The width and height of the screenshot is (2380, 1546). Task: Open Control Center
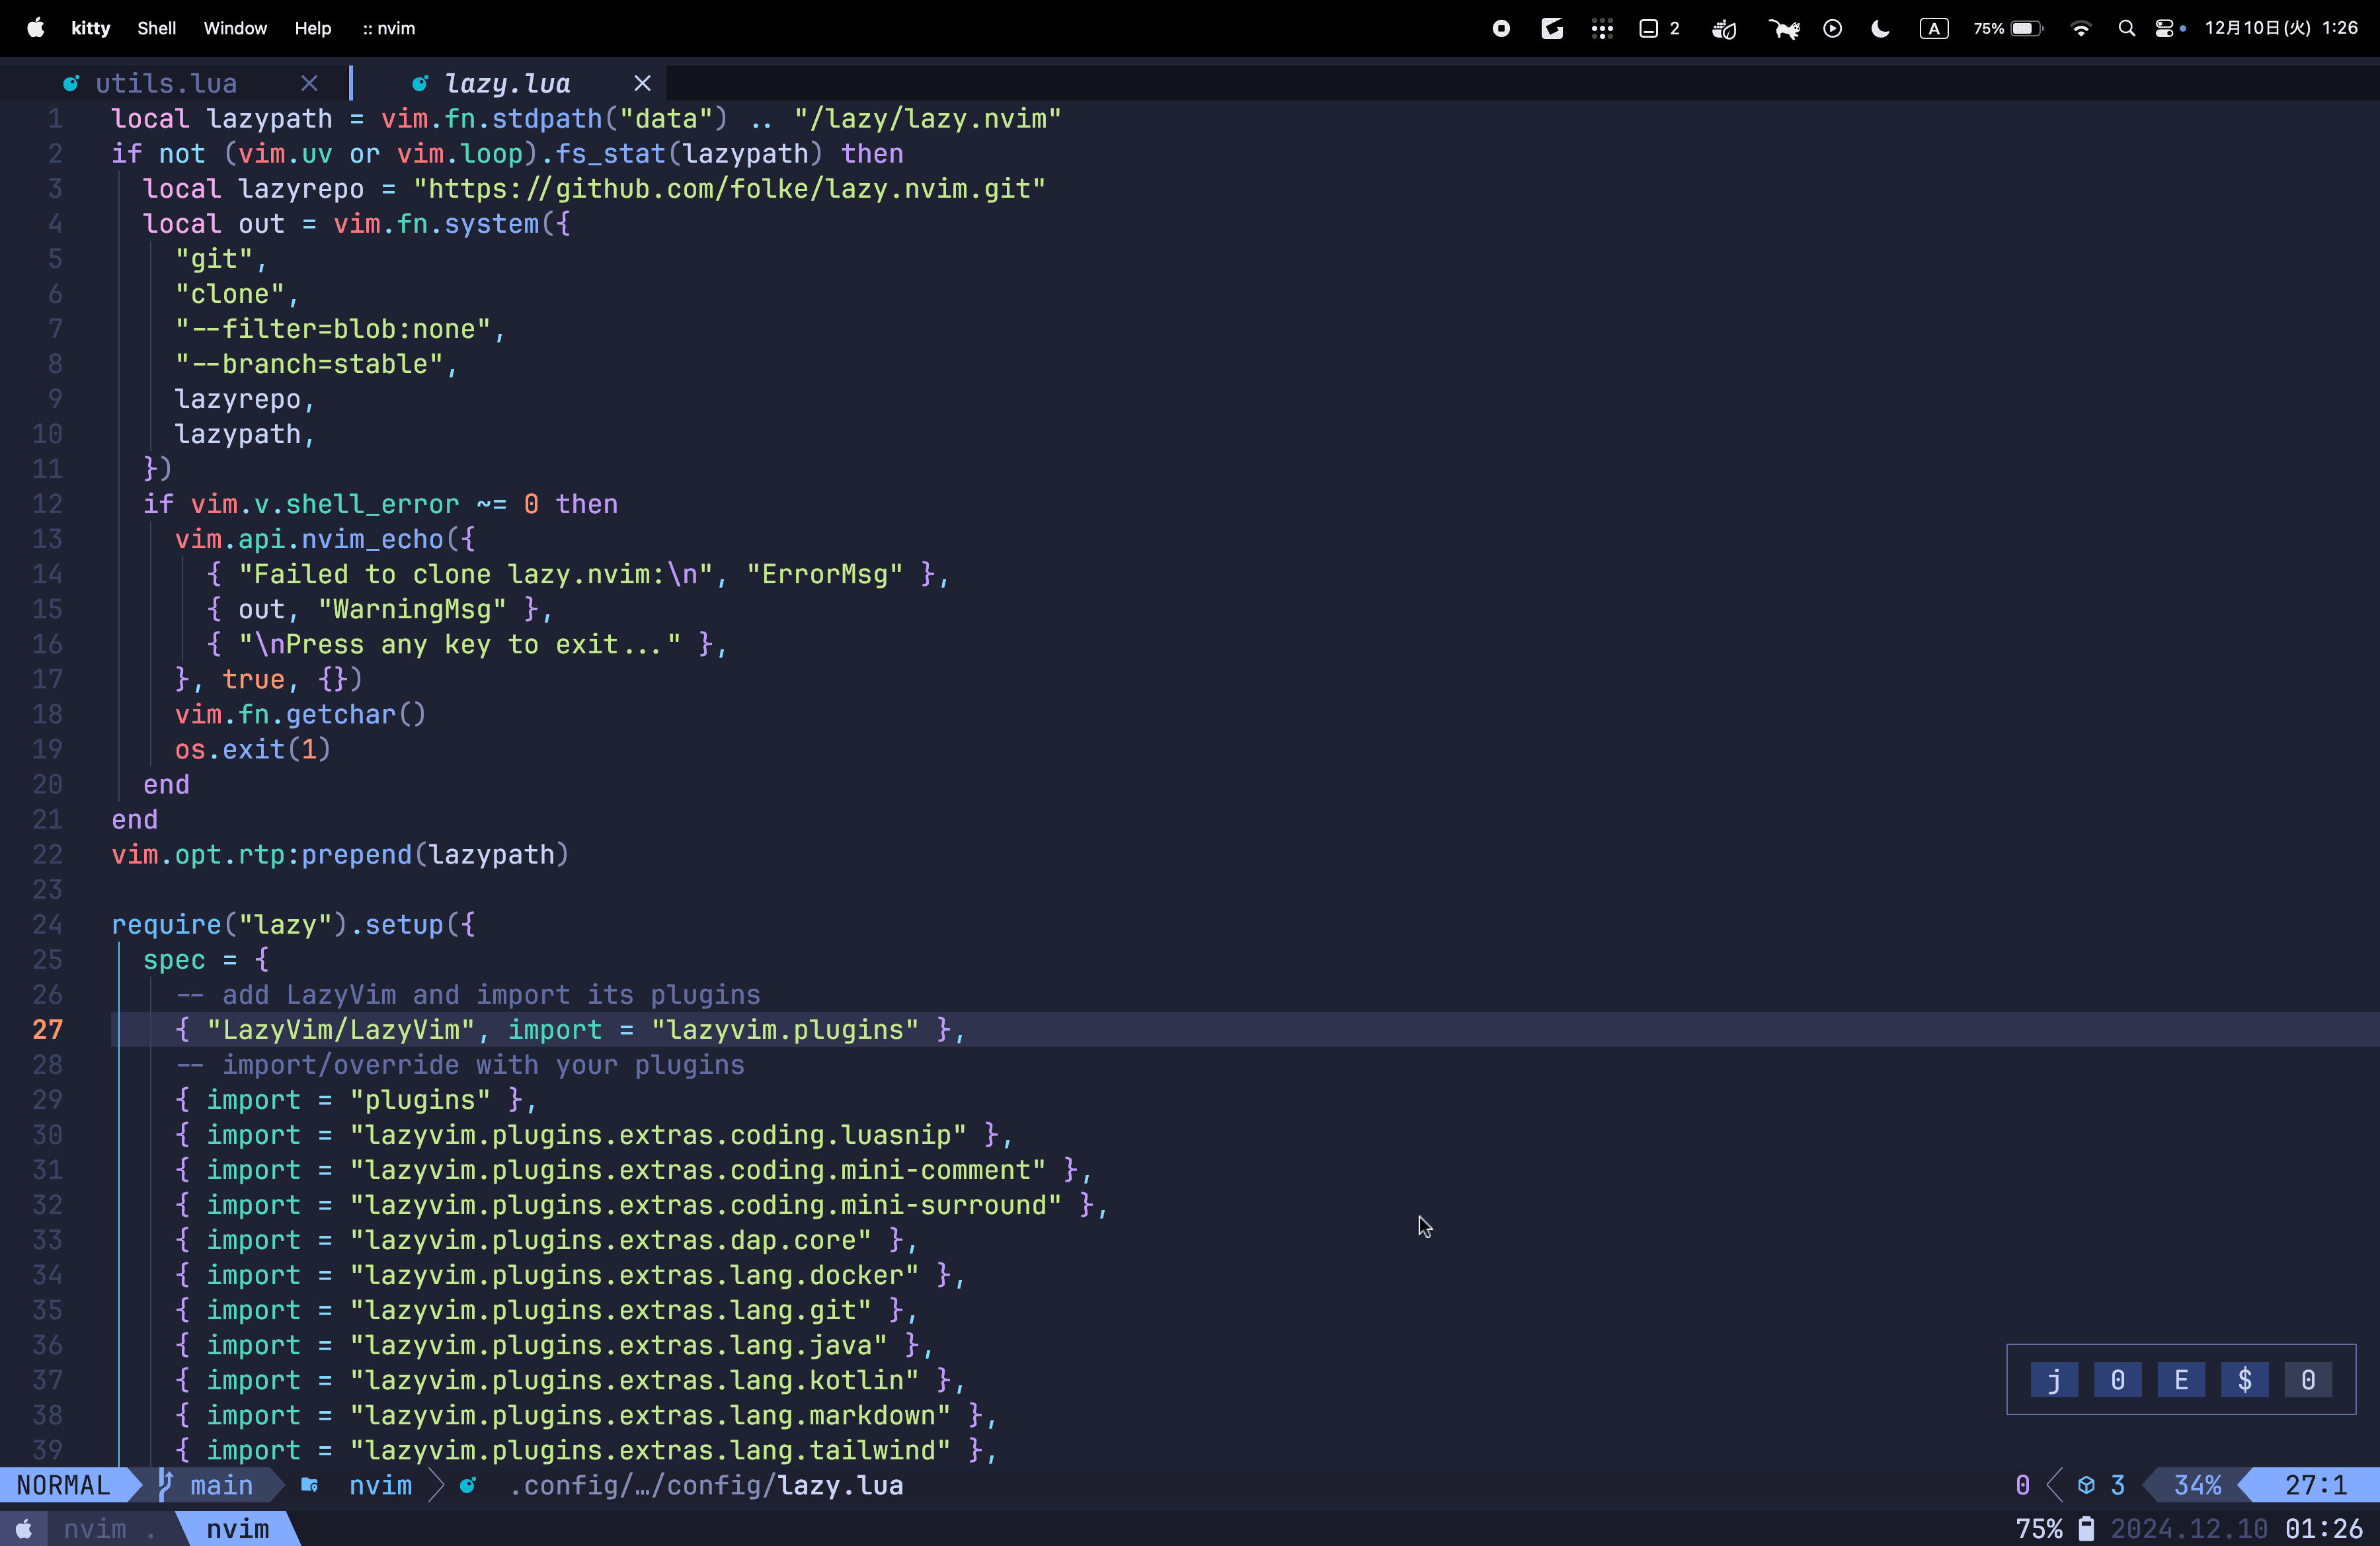2165,28
